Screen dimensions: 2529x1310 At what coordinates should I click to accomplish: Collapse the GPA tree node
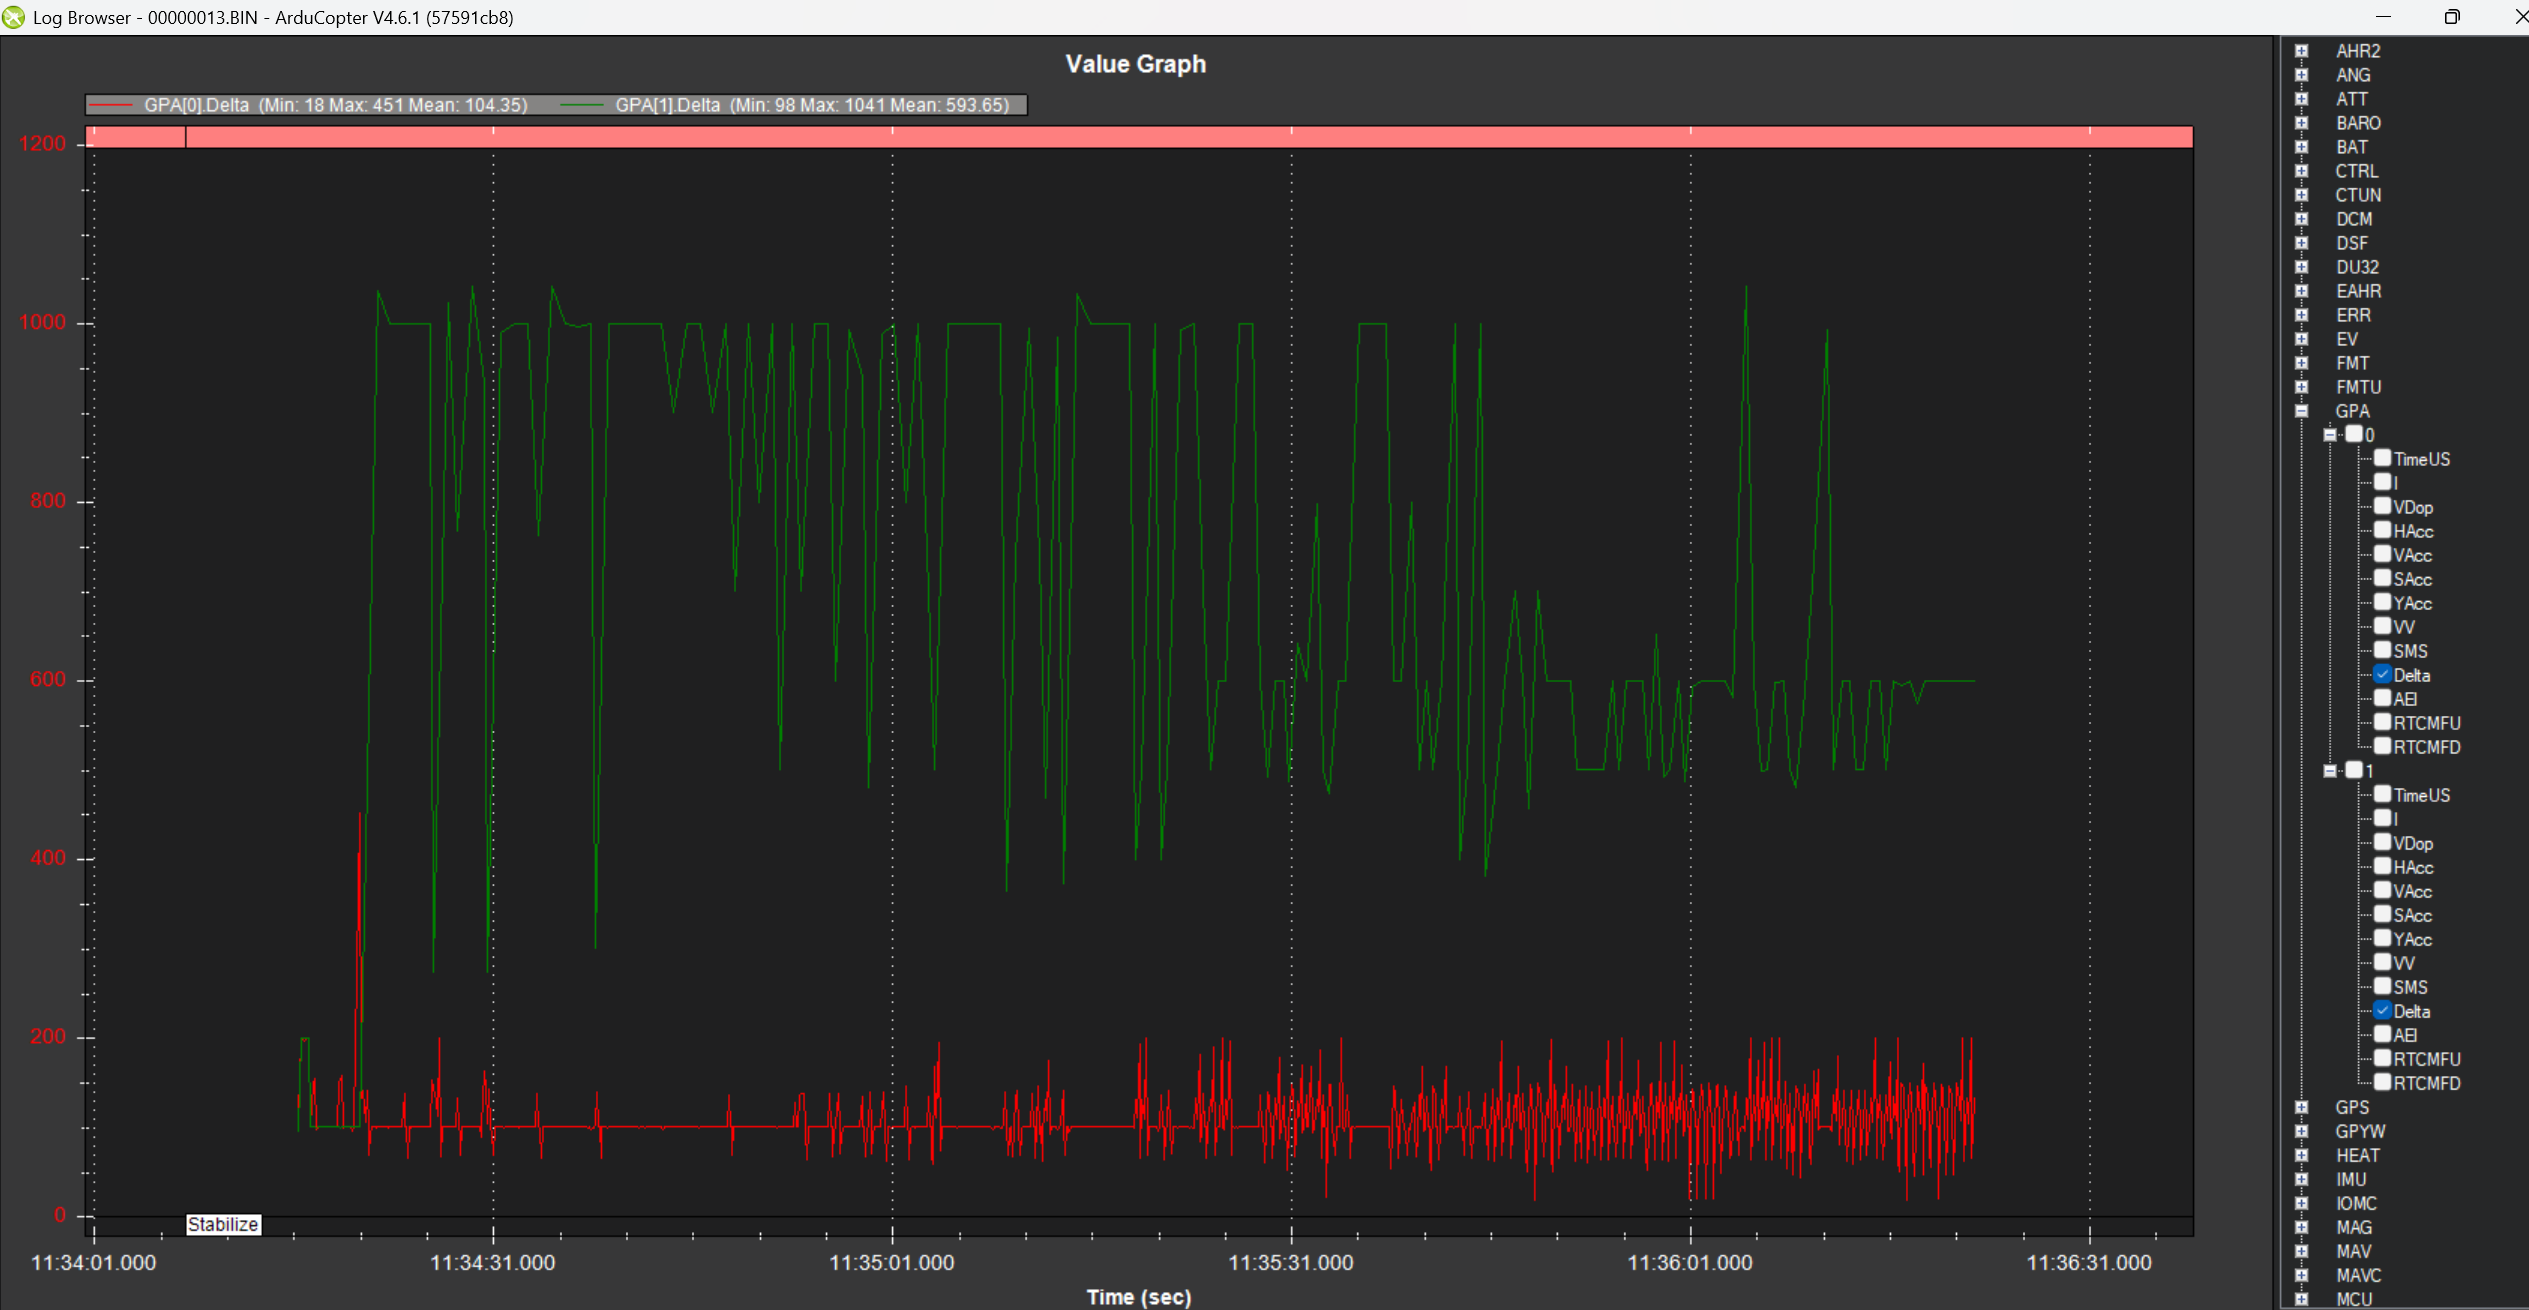2300,410
